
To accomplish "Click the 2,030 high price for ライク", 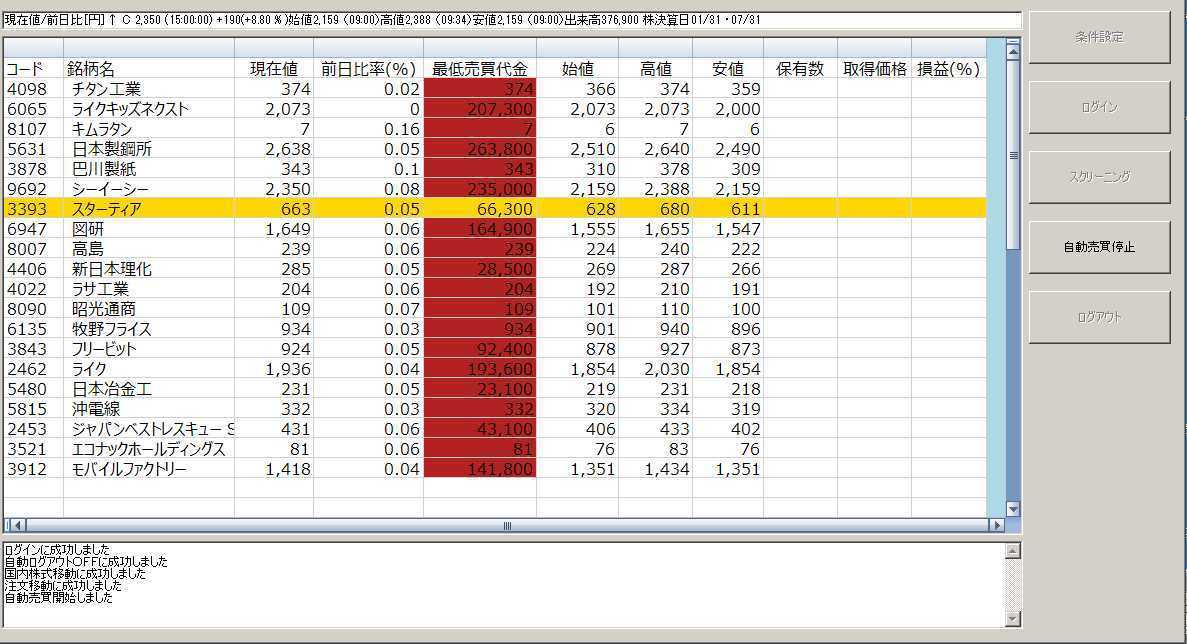I will [667, 369].
